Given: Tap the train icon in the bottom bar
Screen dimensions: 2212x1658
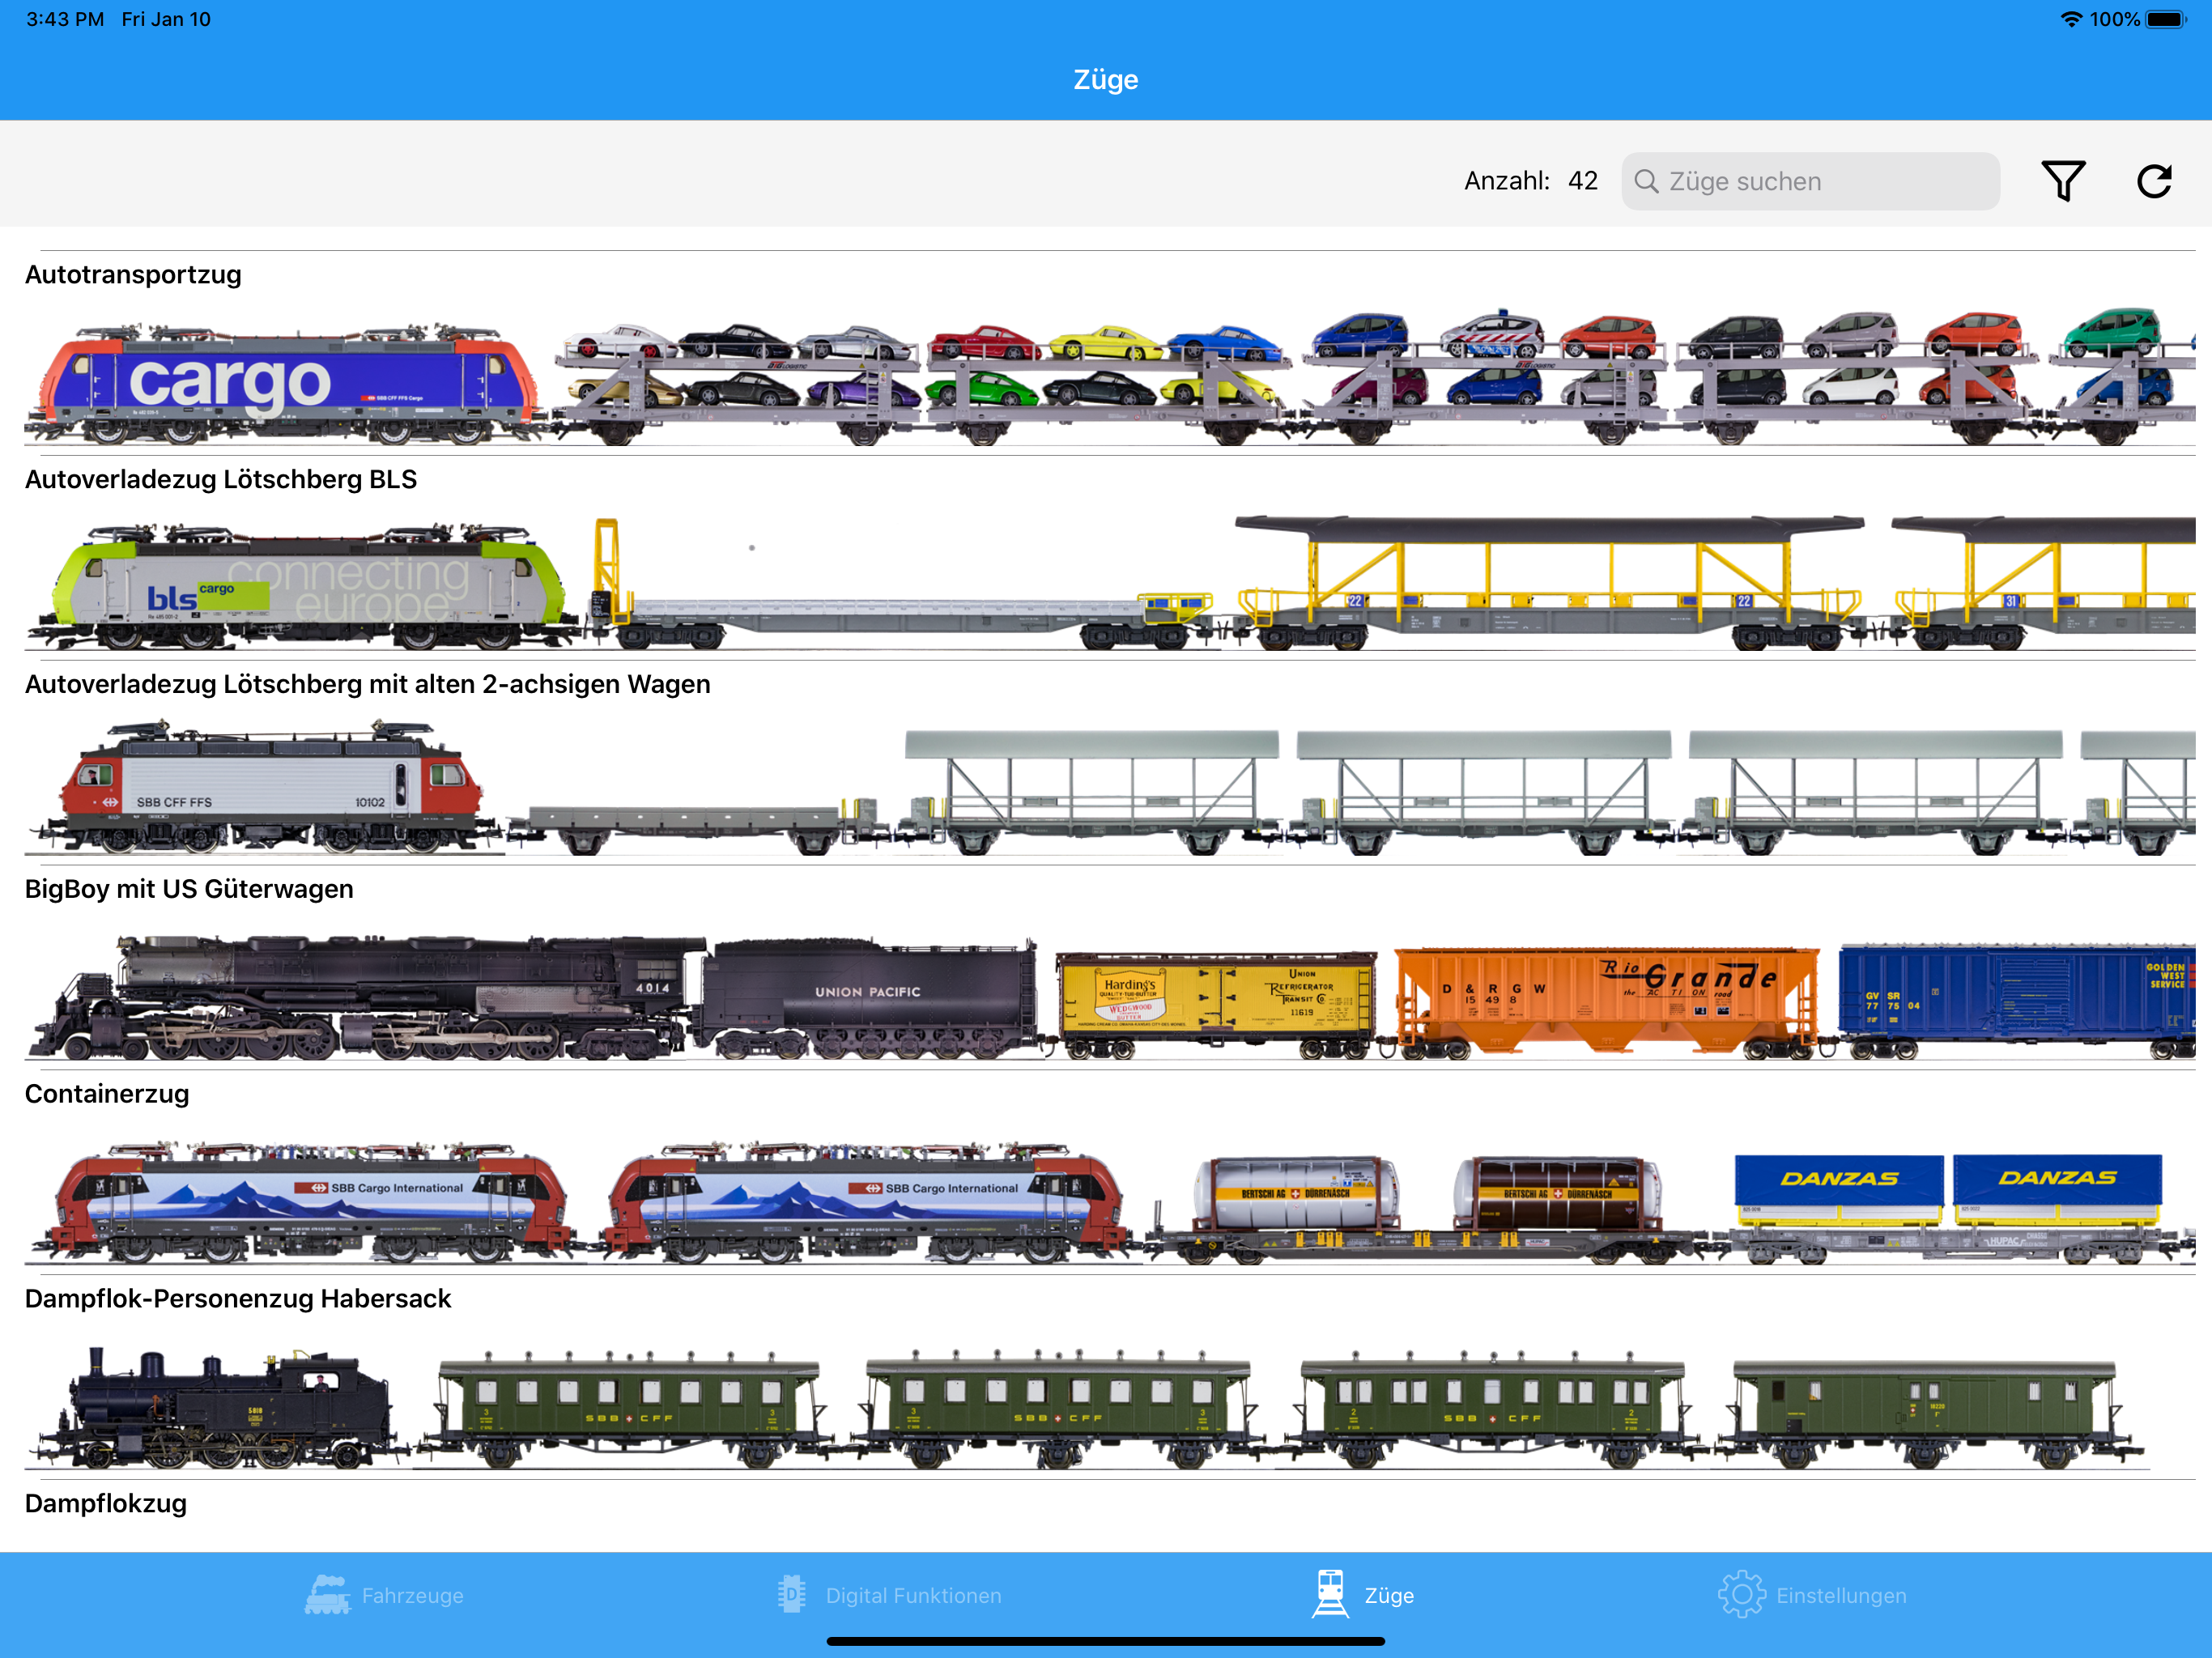Looking at the screenshot, I should pyautogui.click(x=1330, y=1594).
